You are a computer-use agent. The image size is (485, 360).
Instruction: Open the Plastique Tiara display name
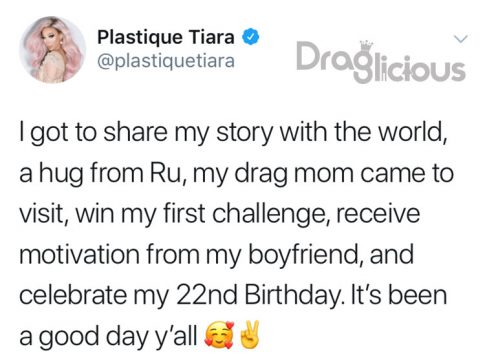tap(166, 37)
